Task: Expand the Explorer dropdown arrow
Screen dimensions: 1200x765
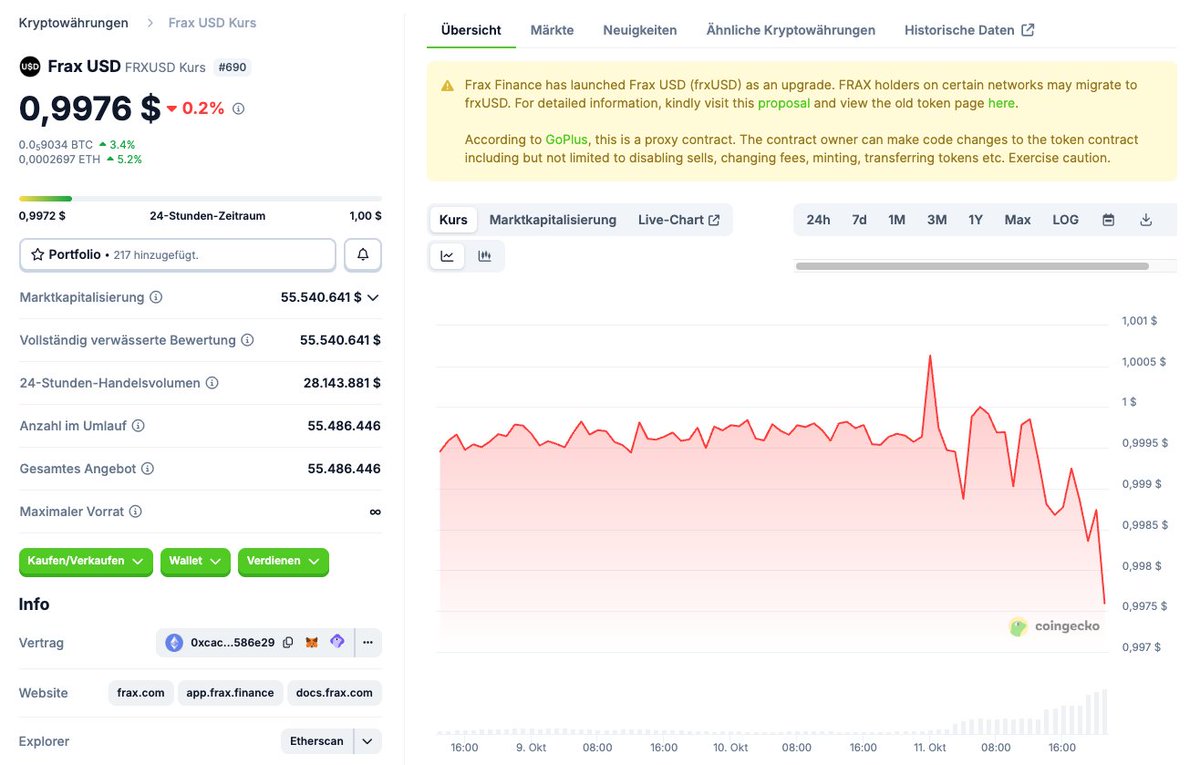Action: [367, 742]
